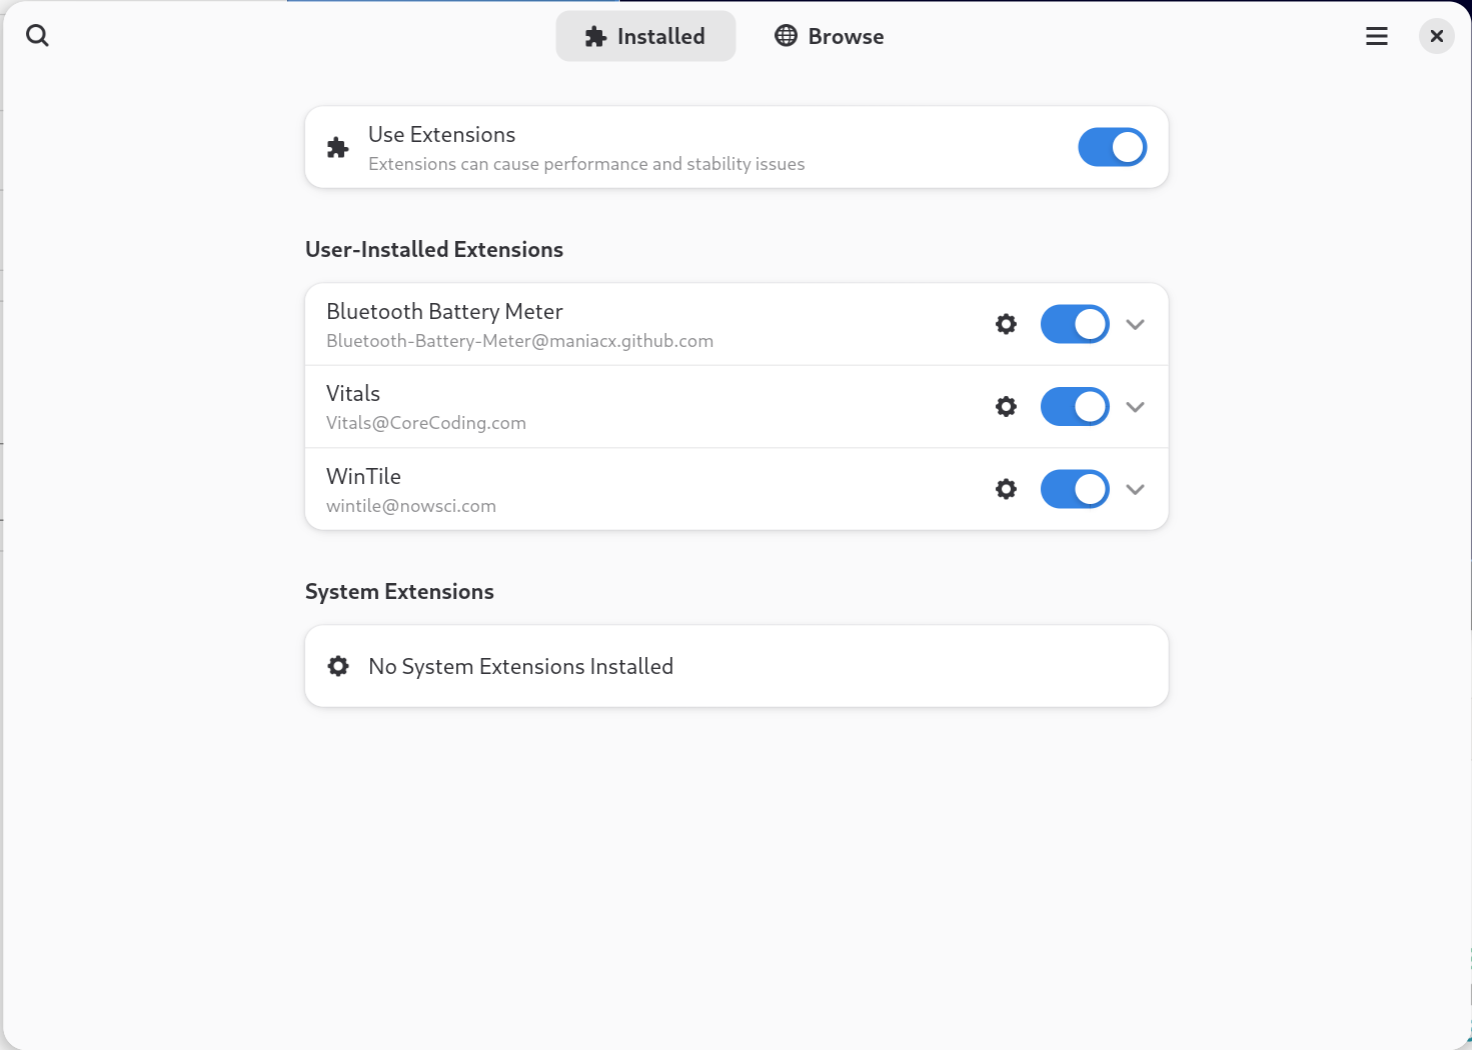The height and width of the screenshot is (1050, 1472).
Task: Click the No System Extensions Installed row
Action: click(x=736, y=666)
